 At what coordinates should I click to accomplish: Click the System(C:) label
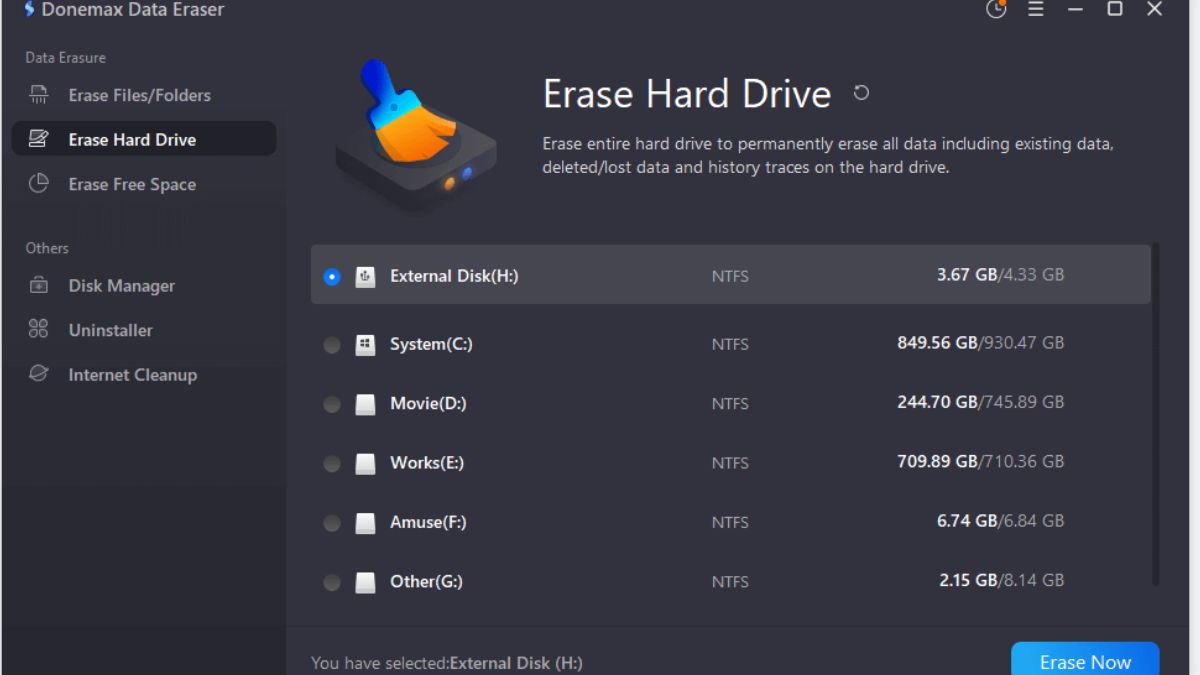431,344
